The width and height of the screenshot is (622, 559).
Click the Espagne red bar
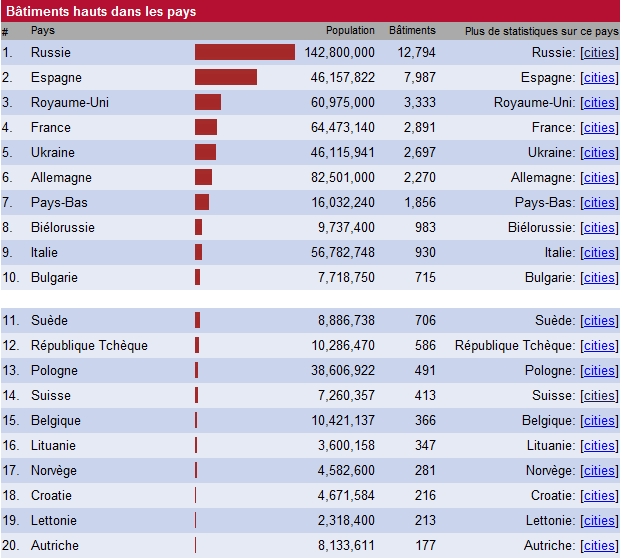point(226,77)
